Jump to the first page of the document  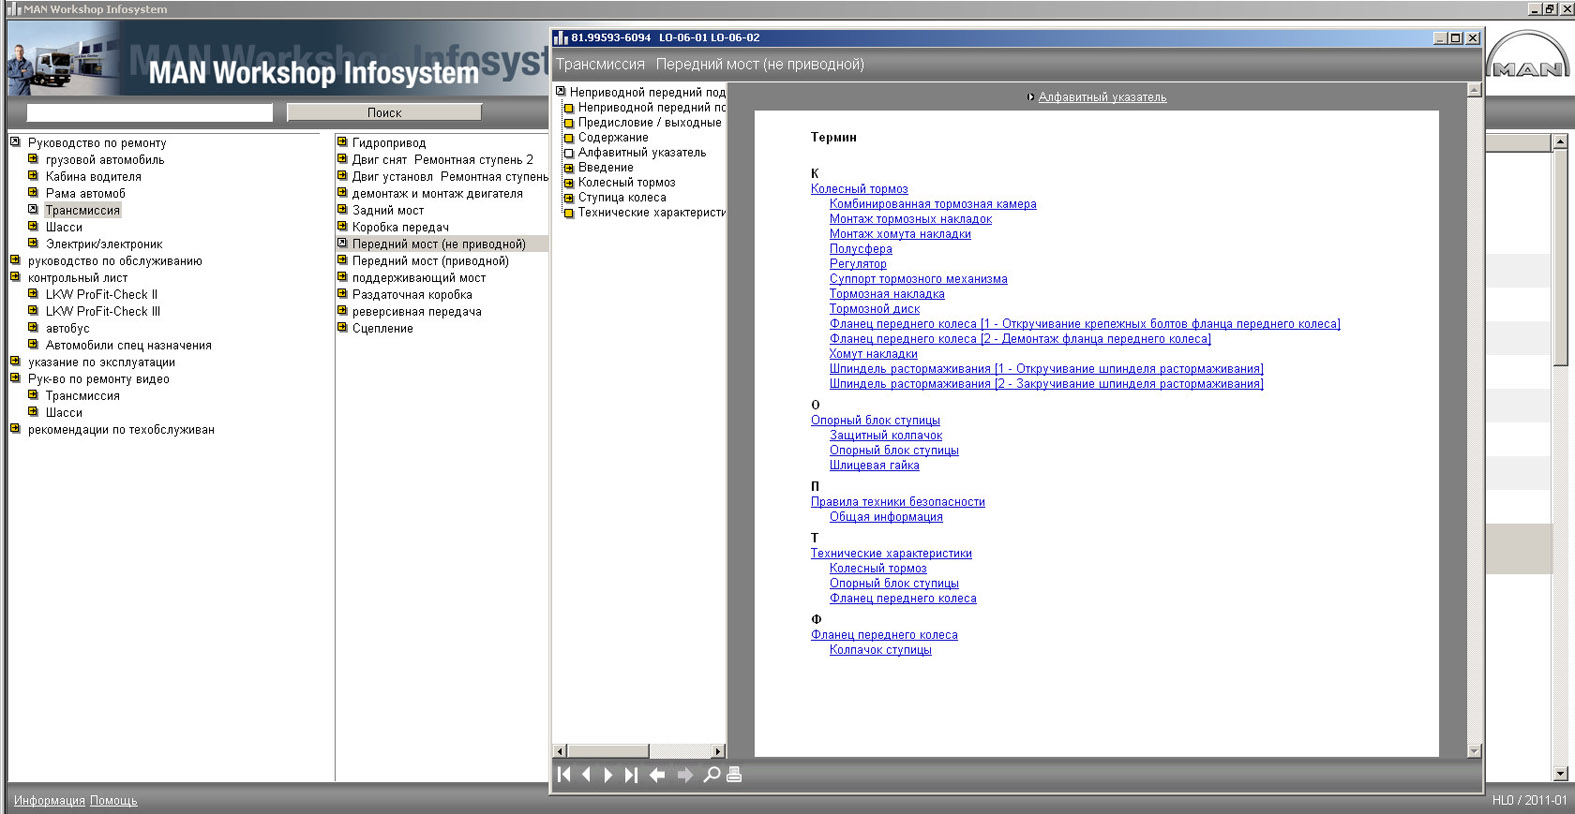564,775
